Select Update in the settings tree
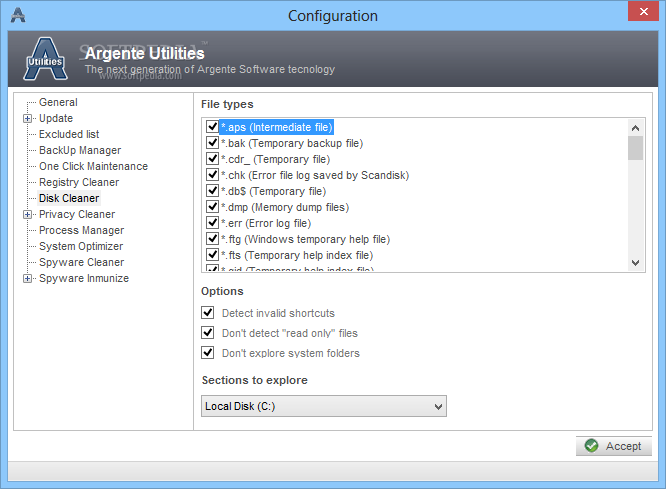The width and height of the screenshot is (666, 489). (56, 119)
